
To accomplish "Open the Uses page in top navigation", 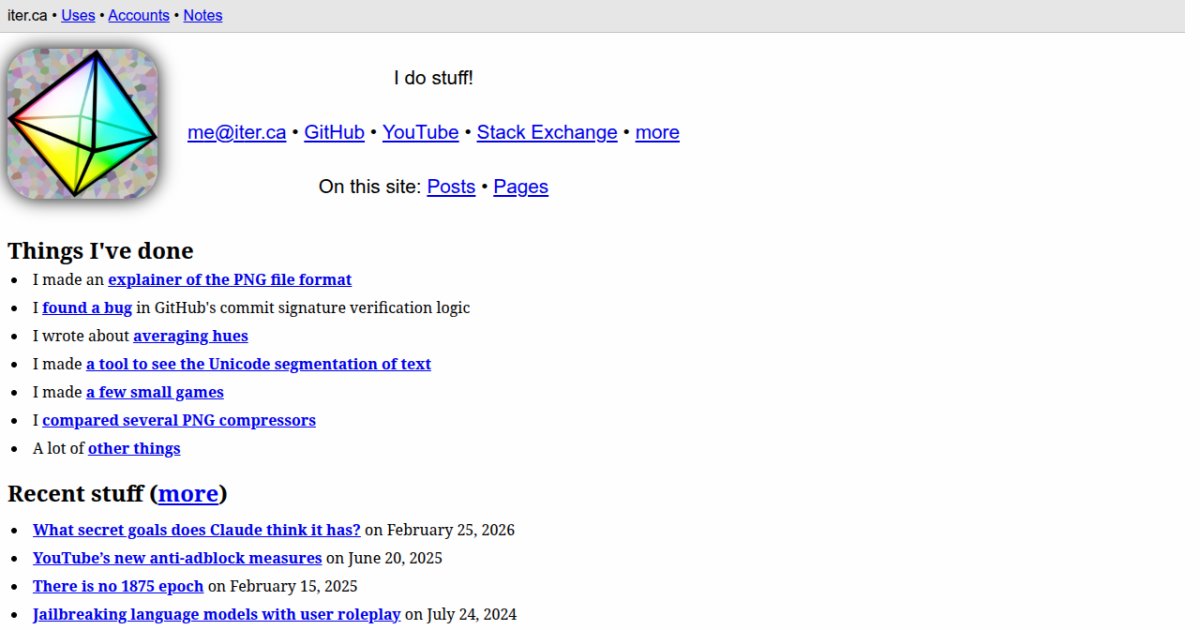I will [x=78, y=16].
